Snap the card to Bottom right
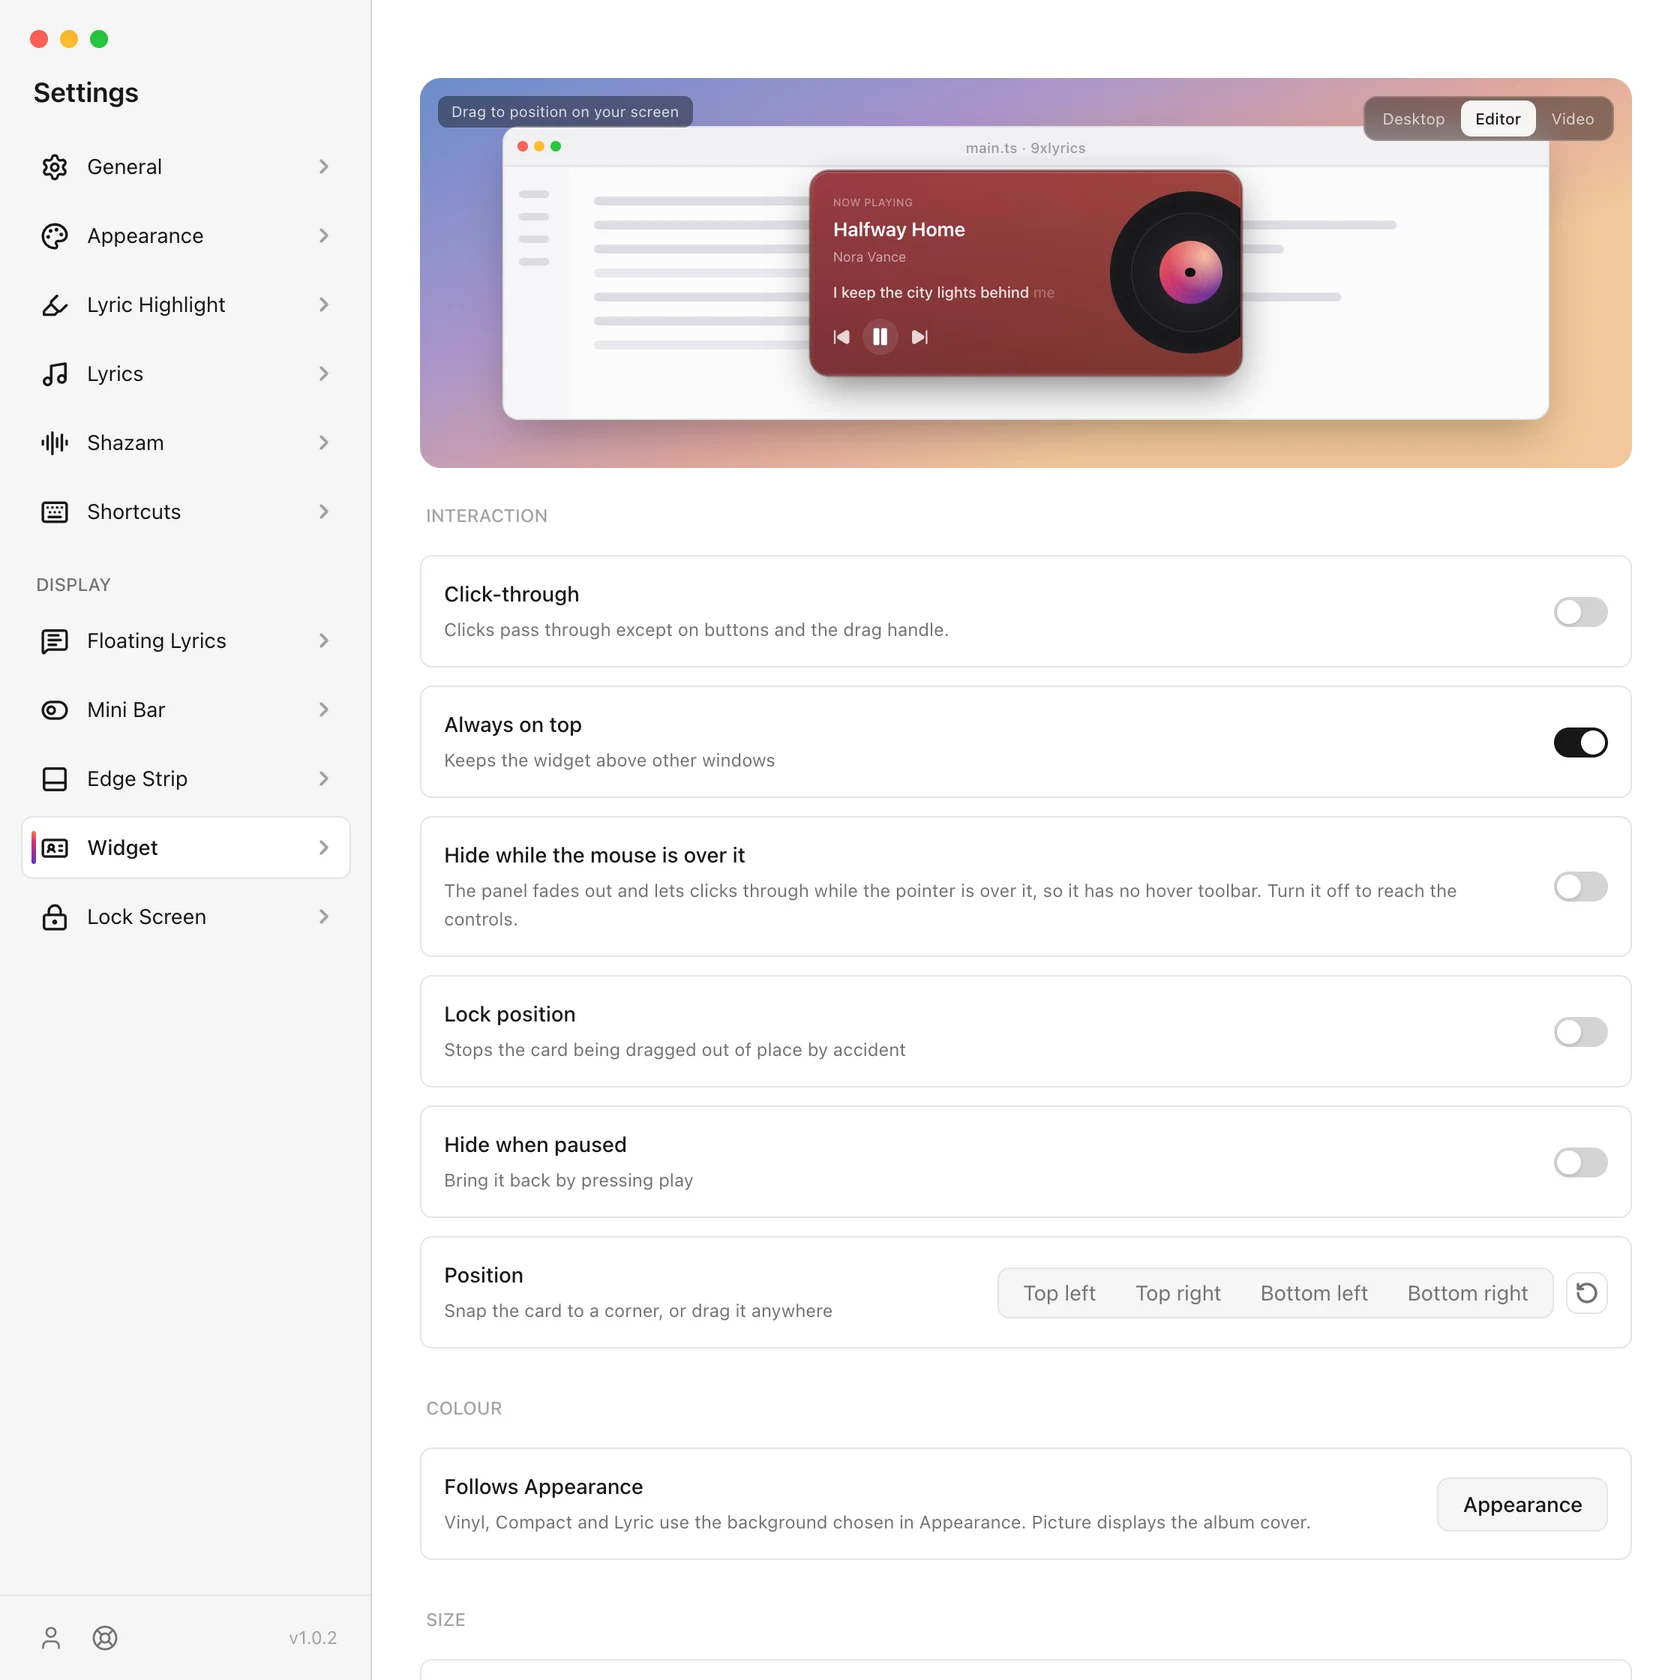 pyautogui.click(x=1468, y=1293)
